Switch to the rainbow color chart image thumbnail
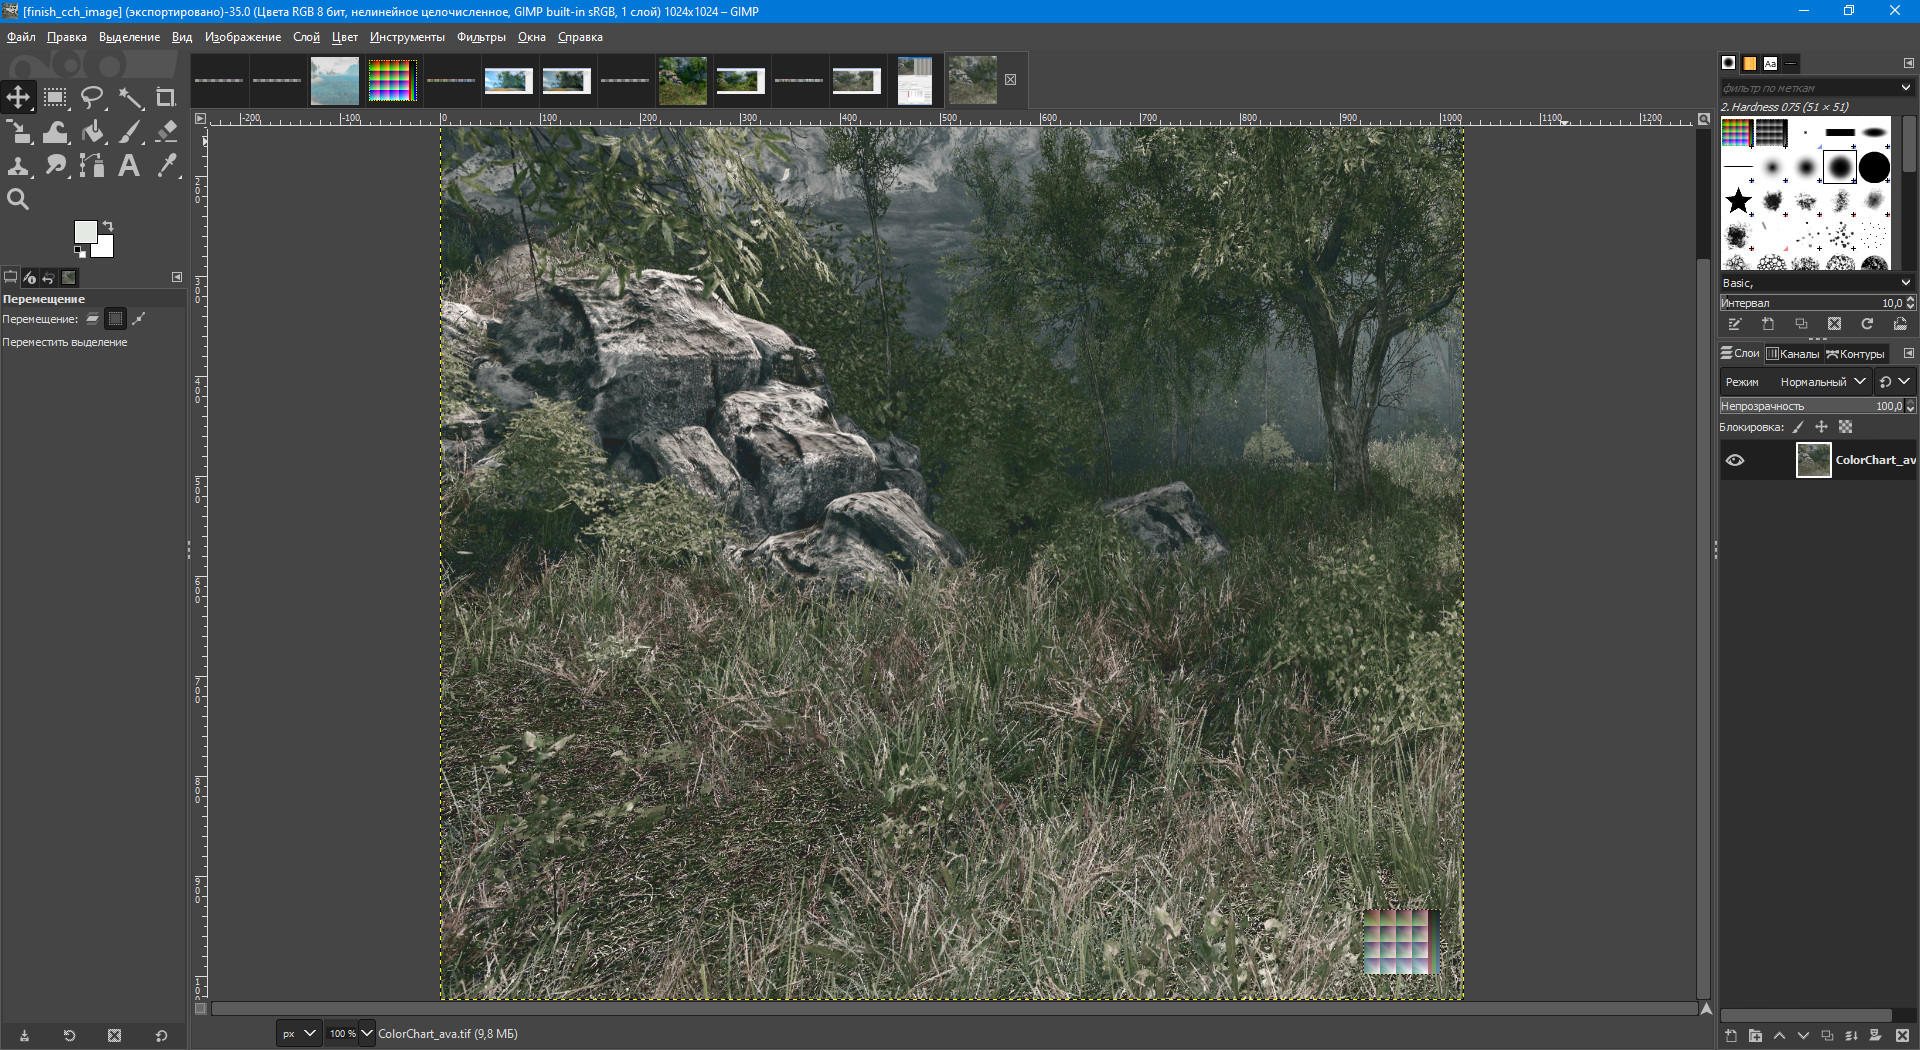 pos(391,80)
